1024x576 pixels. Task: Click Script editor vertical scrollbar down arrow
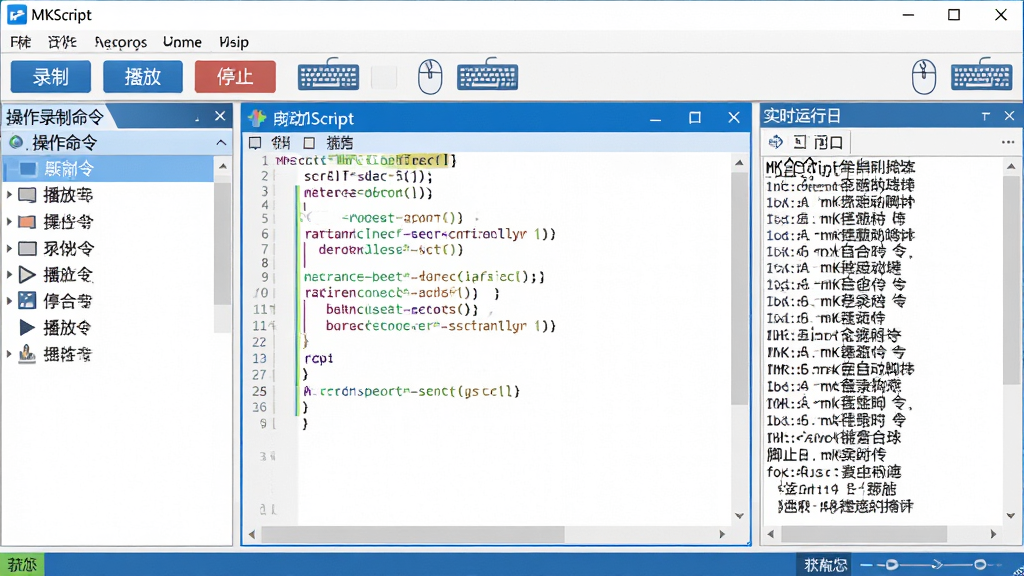tap(739, 516)
